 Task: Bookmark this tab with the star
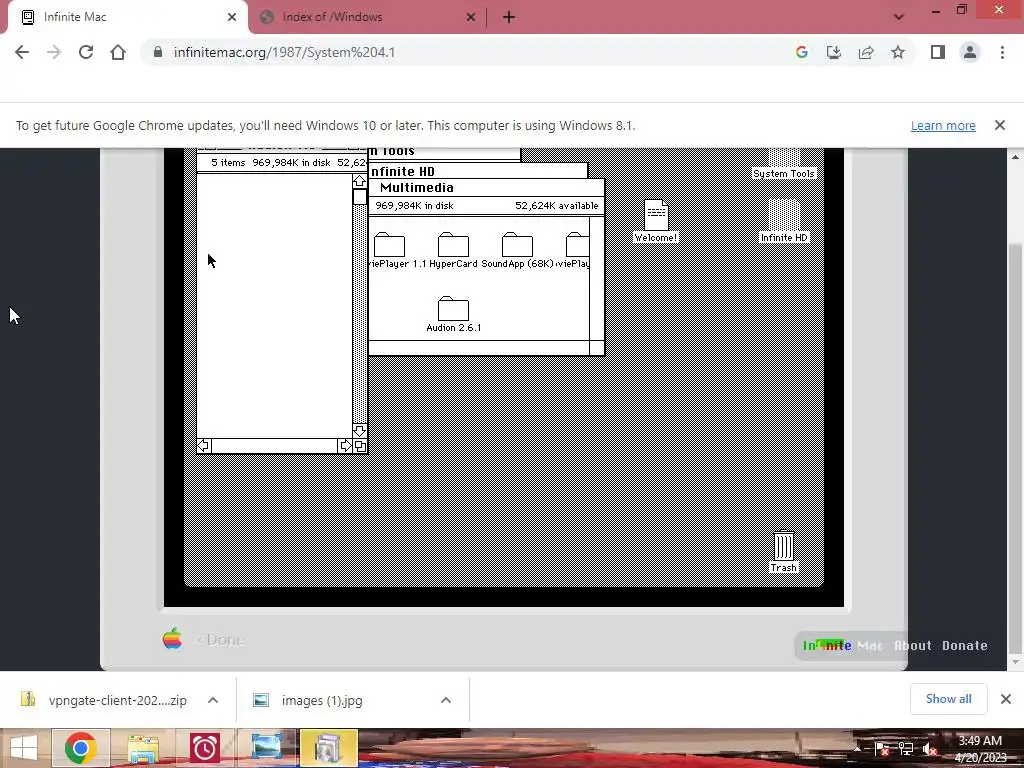click(898, 52)
